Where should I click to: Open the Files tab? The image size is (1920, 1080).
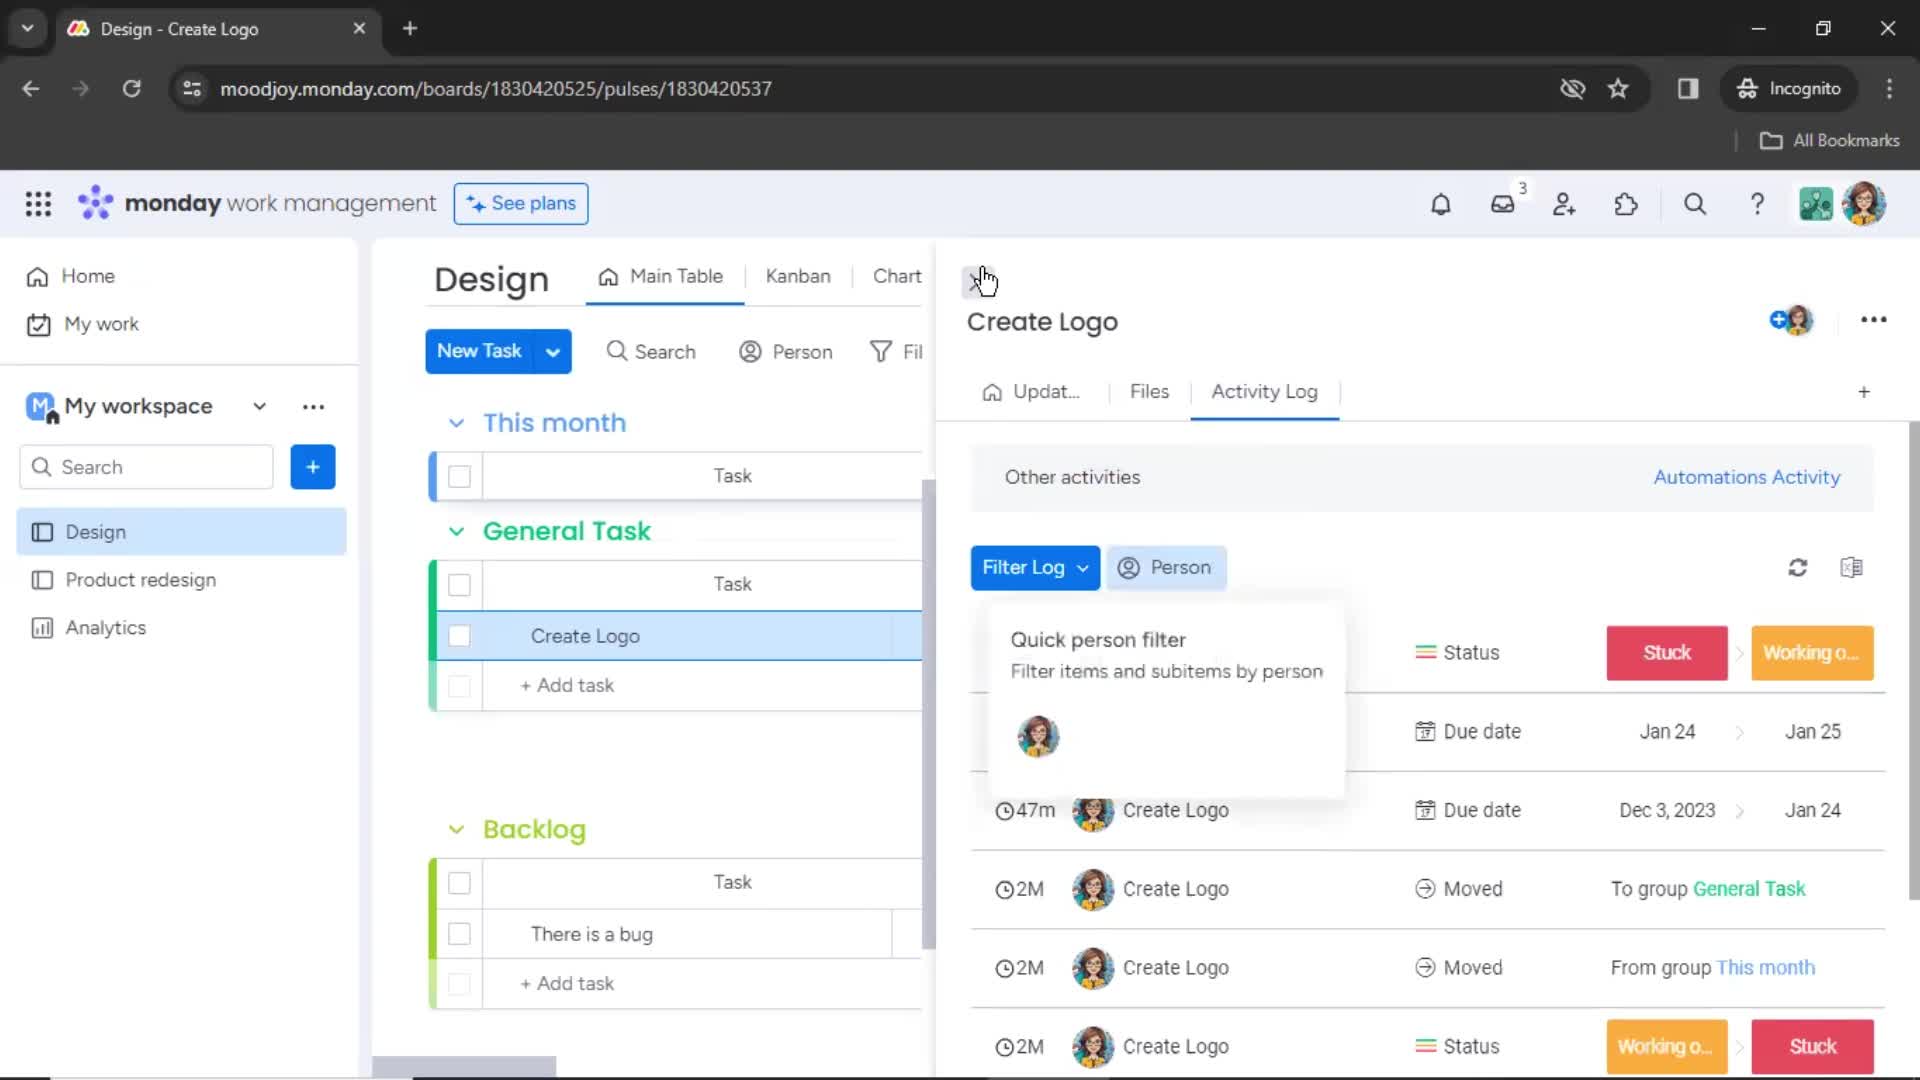(x=1147, y=390)
